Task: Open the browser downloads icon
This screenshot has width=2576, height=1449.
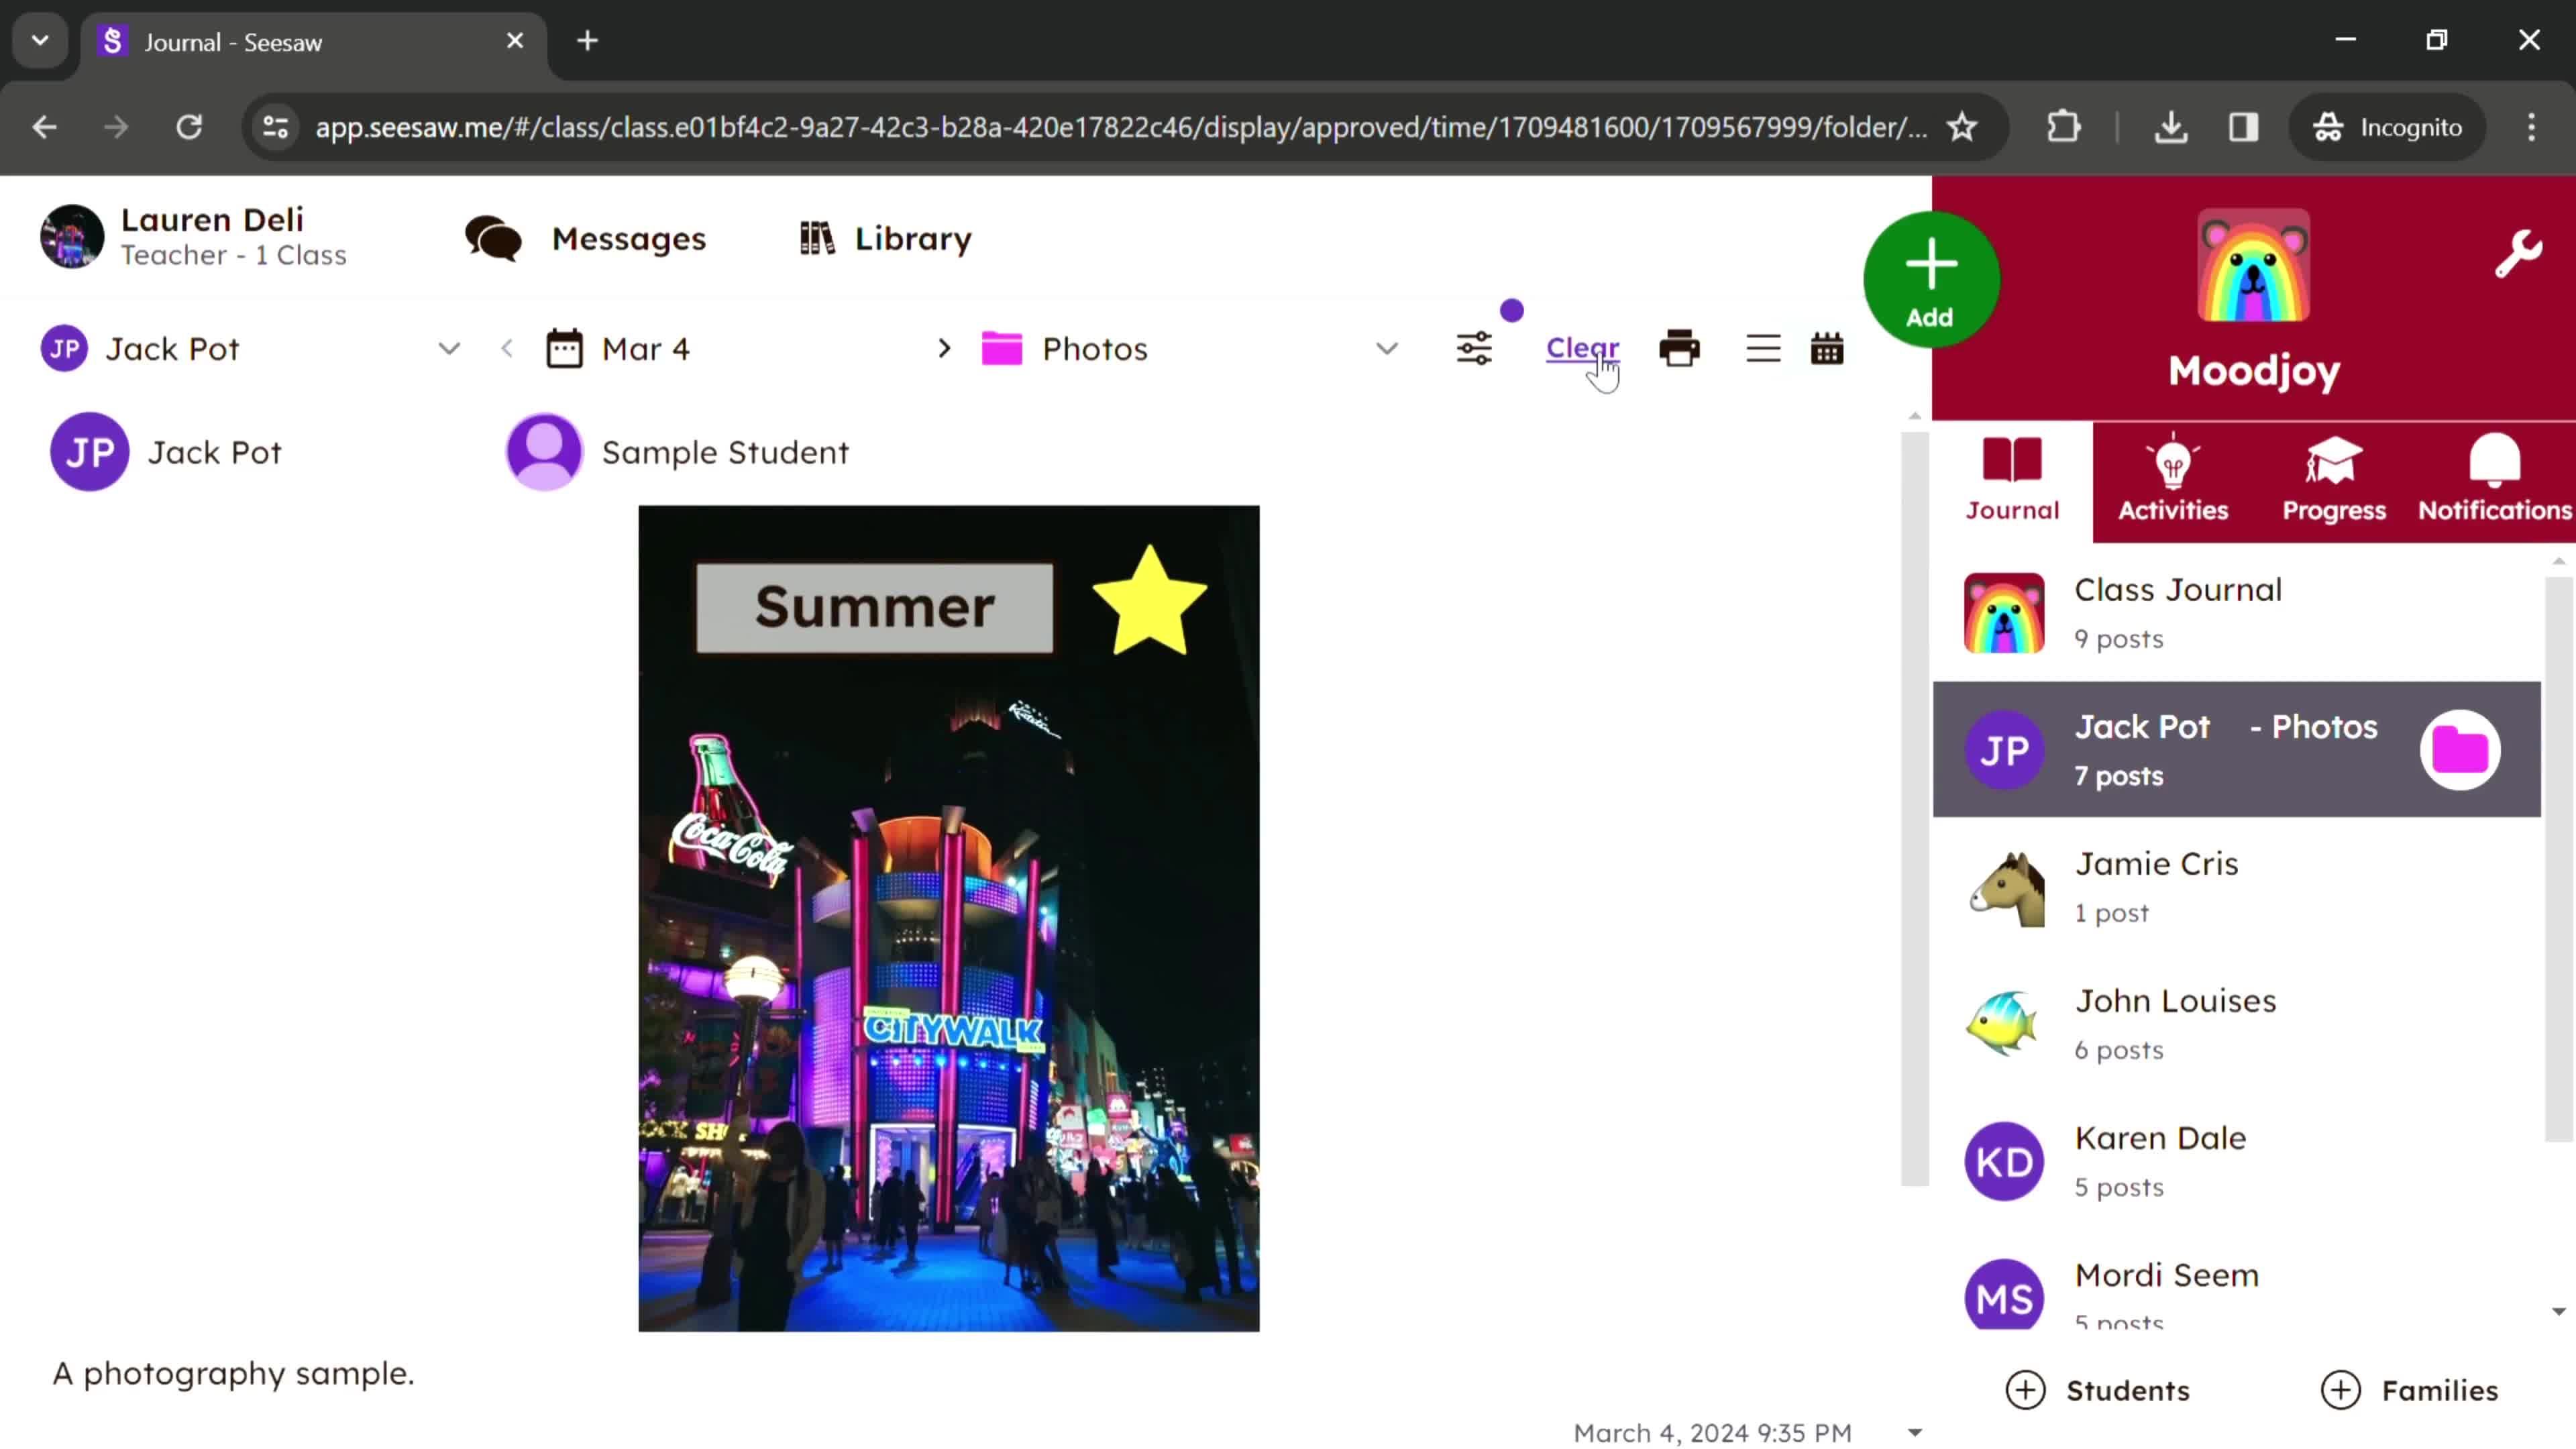Action: [2171, 127]
